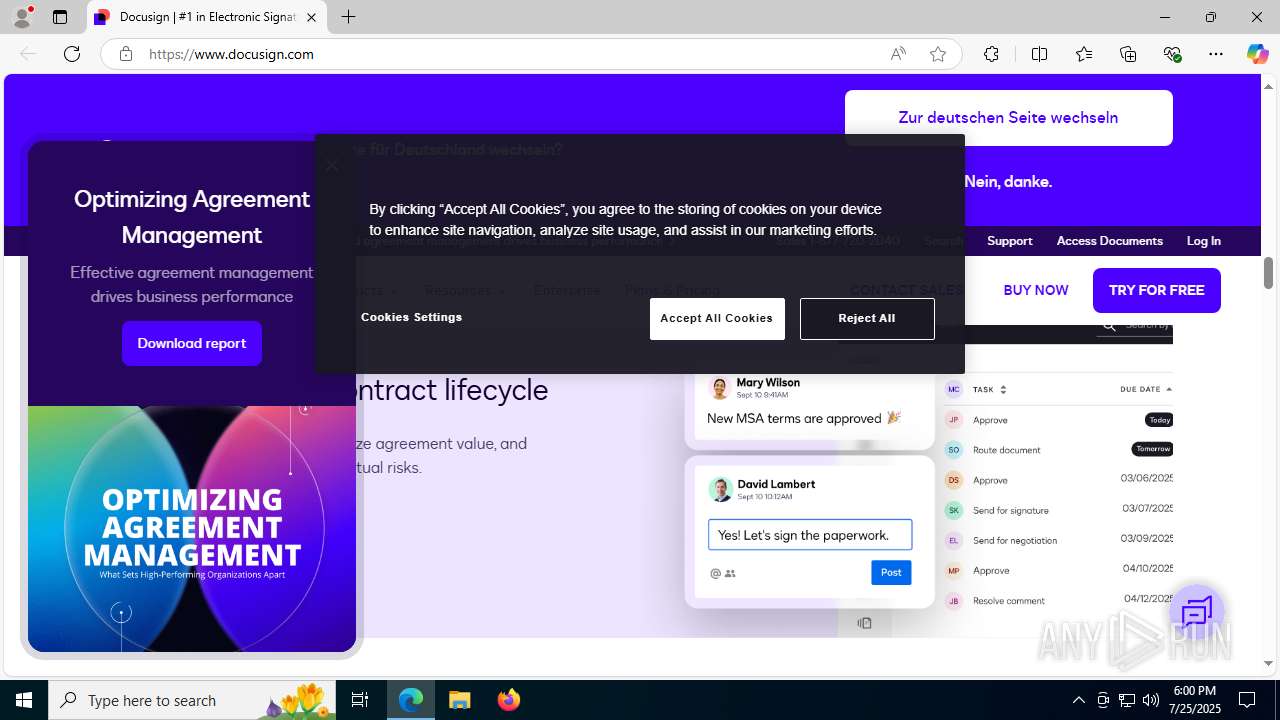
Task: Expand the Resources navigation menu
Action: [465, 290]
